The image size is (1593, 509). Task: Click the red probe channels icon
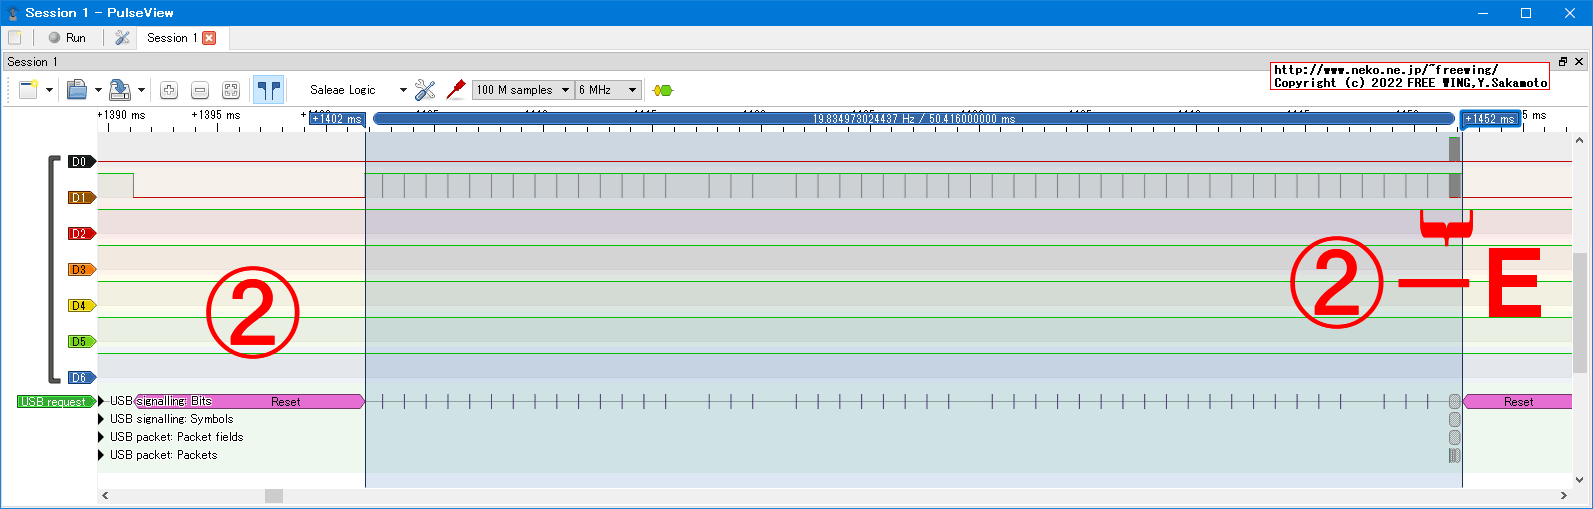point(456,90)
